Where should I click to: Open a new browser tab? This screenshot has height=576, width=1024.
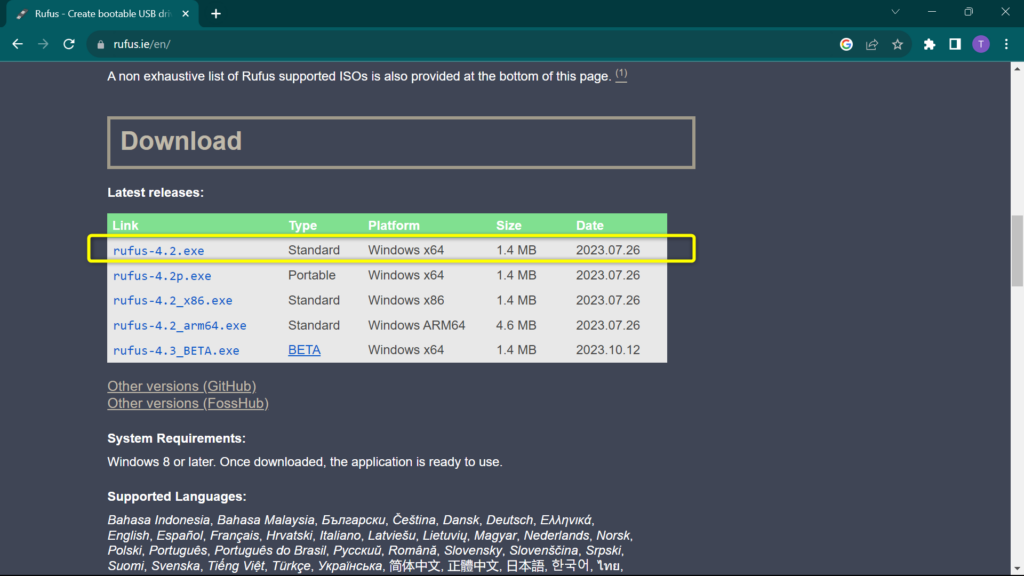[x=214, y=14]
